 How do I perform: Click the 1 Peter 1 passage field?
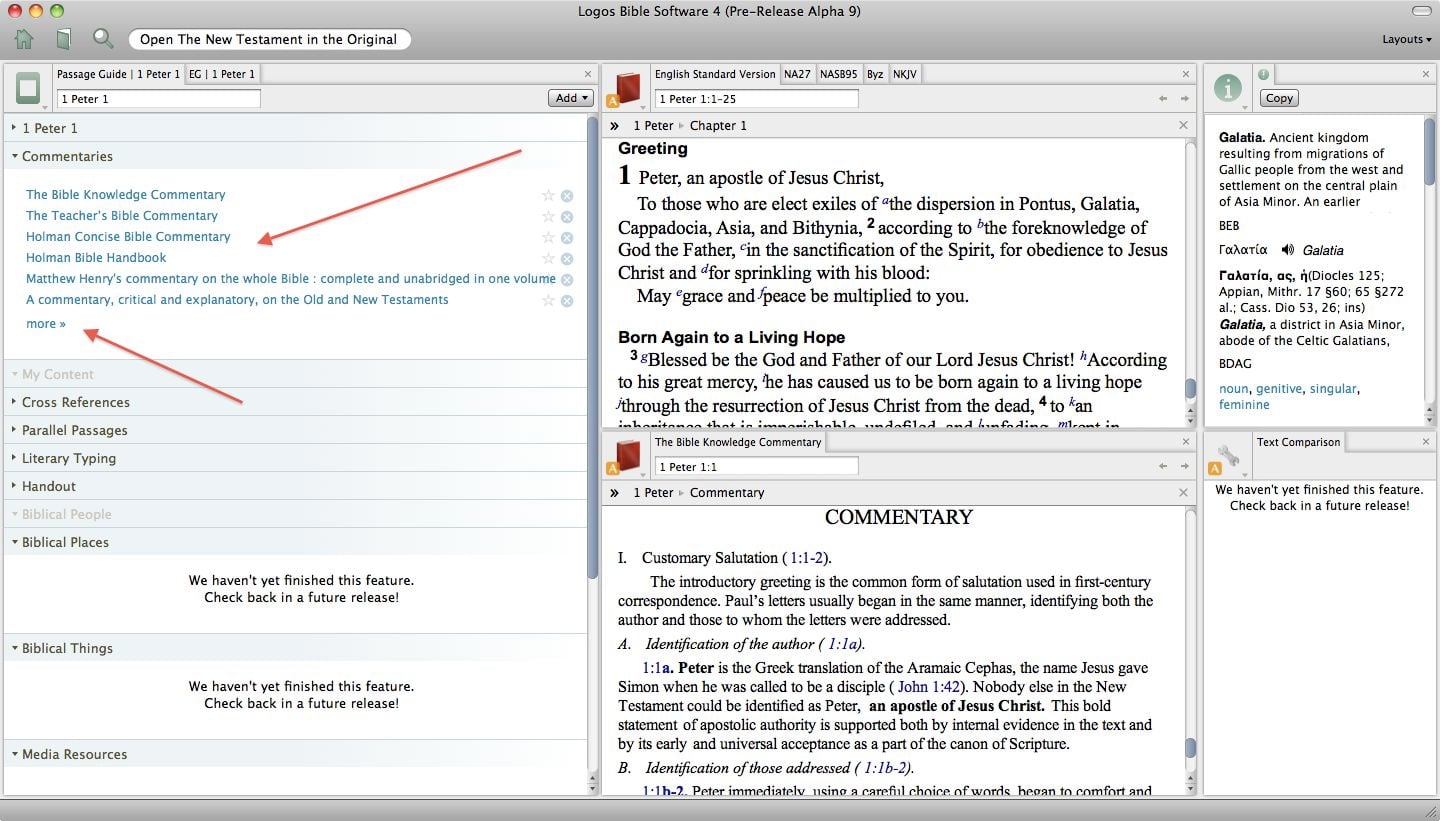point(159,99)
